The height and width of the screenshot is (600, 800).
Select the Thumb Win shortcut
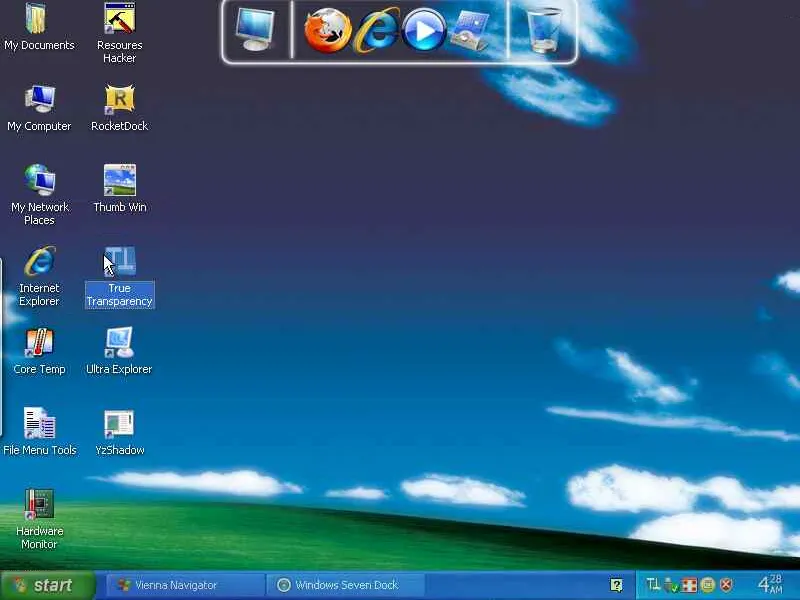coord(120,188)
